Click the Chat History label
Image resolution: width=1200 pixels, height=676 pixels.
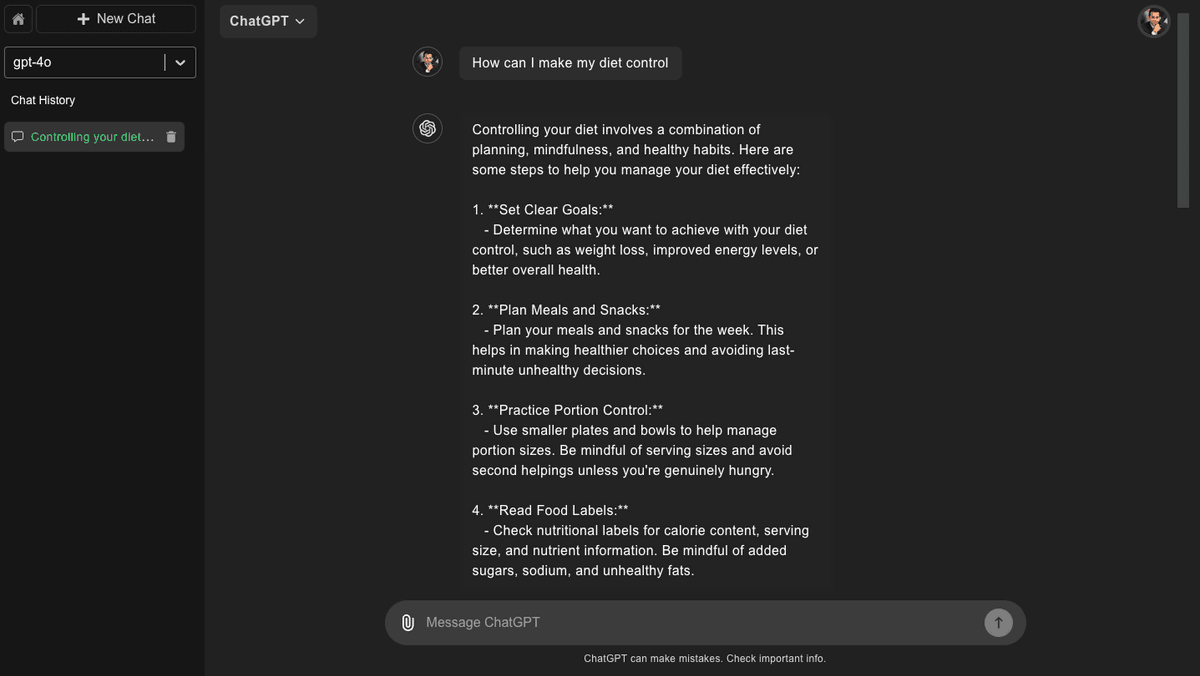(x=43, y=100)
